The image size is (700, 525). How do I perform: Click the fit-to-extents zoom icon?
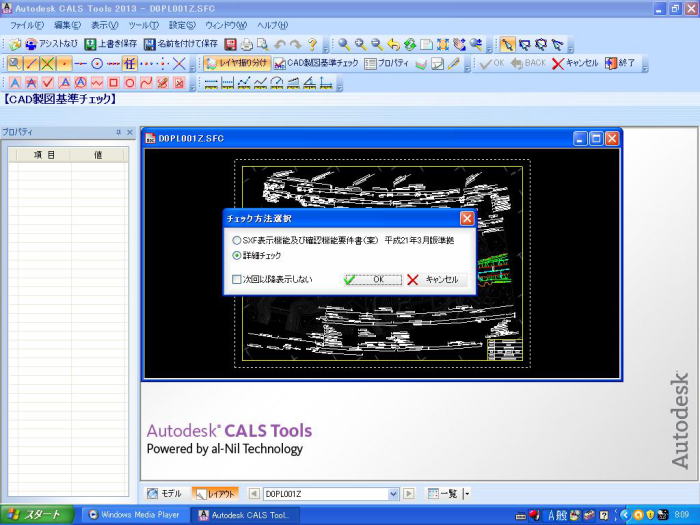pos(443,44)
